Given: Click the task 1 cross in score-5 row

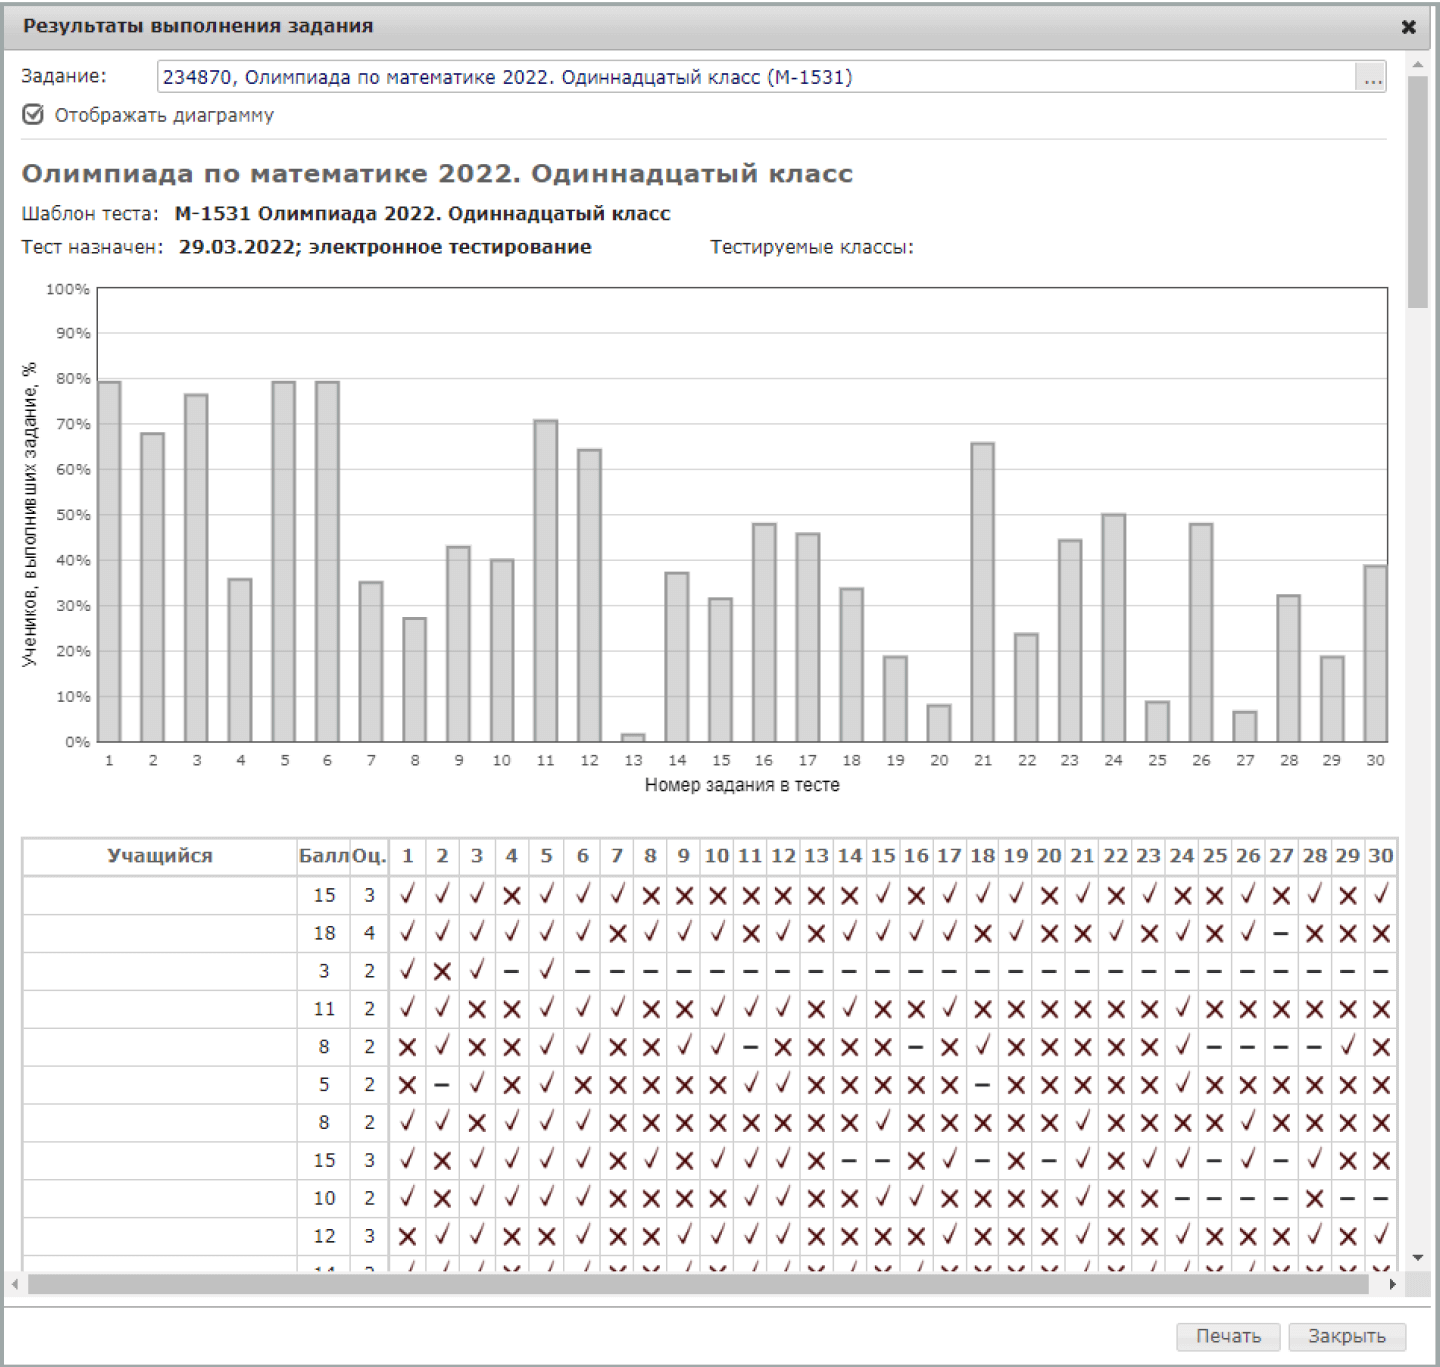Looking at the screenshot, I should (407, 1085).
